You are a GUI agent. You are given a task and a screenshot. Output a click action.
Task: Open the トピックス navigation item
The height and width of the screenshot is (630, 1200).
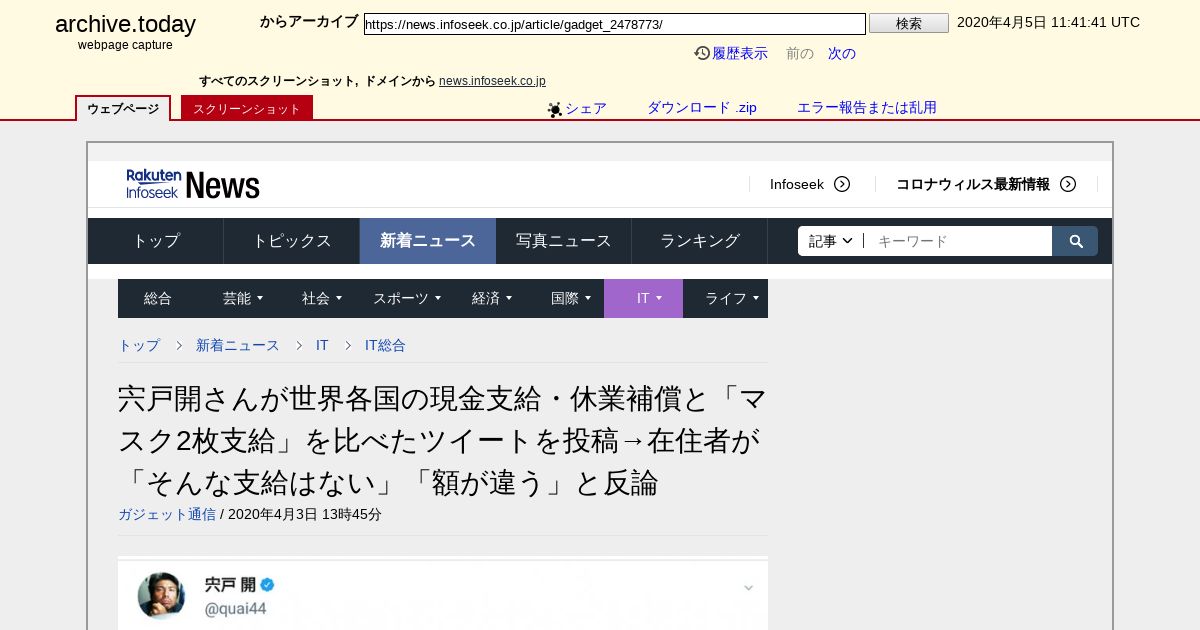292,241
